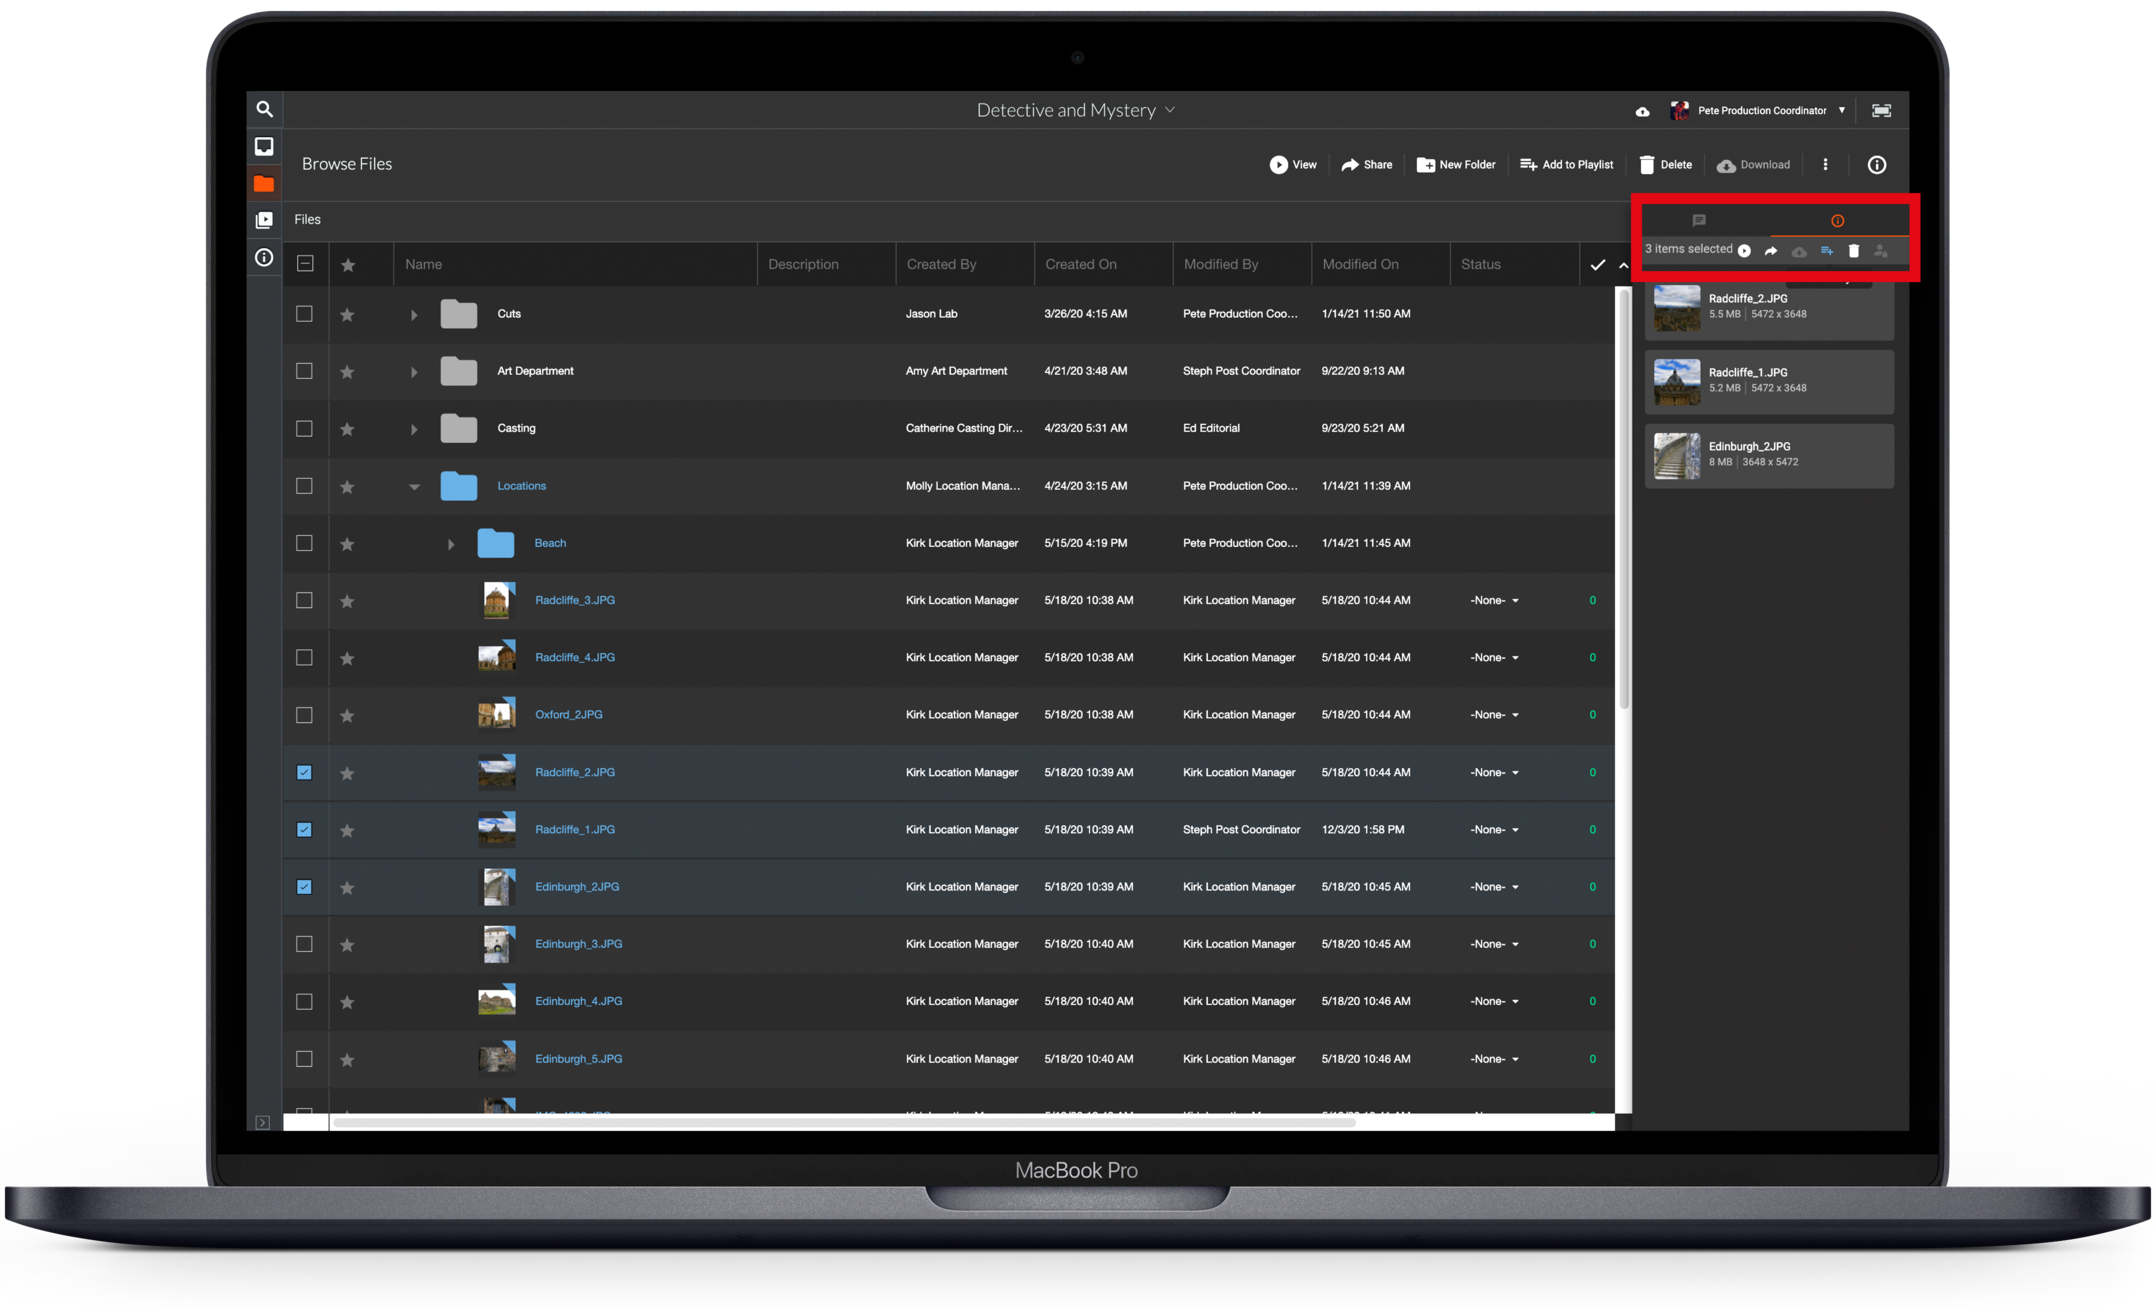Check the Radcliffe_3.JPG row checkbox

304,600
